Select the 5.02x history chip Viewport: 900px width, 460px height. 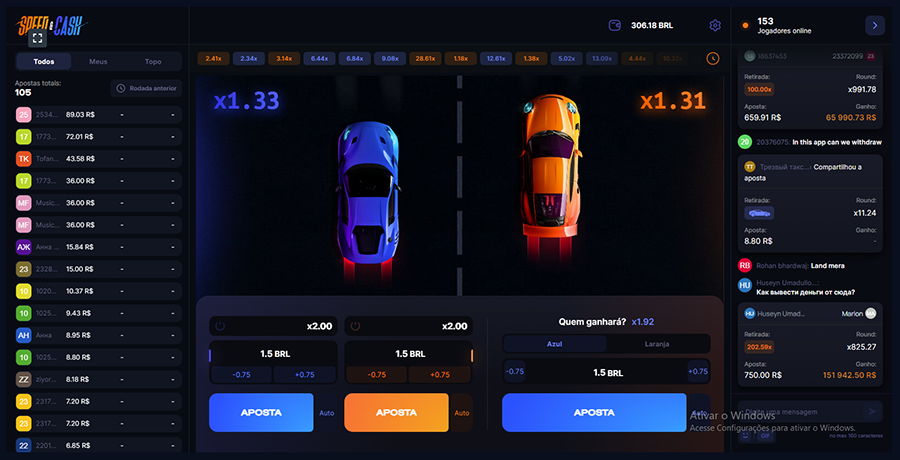tap(567, 58)
